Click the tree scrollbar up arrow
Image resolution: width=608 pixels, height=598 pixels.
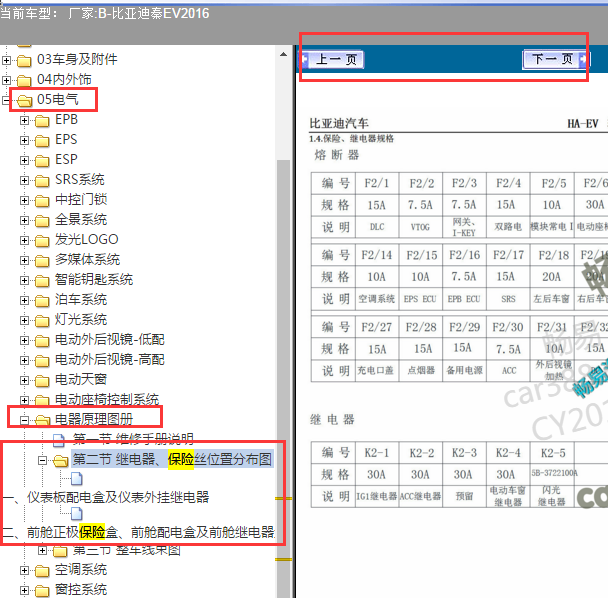click(283, 54)
